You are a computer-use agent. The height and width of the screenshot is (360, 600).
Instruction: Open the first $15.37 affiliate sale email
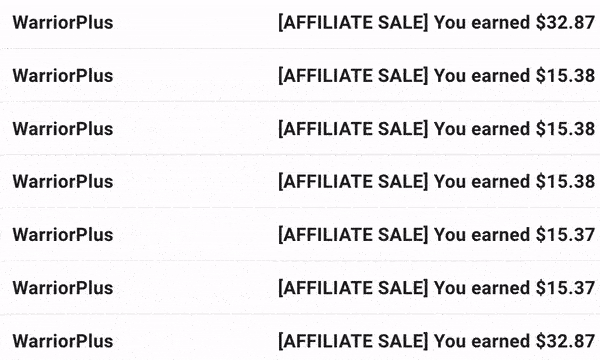pos(300,235)
